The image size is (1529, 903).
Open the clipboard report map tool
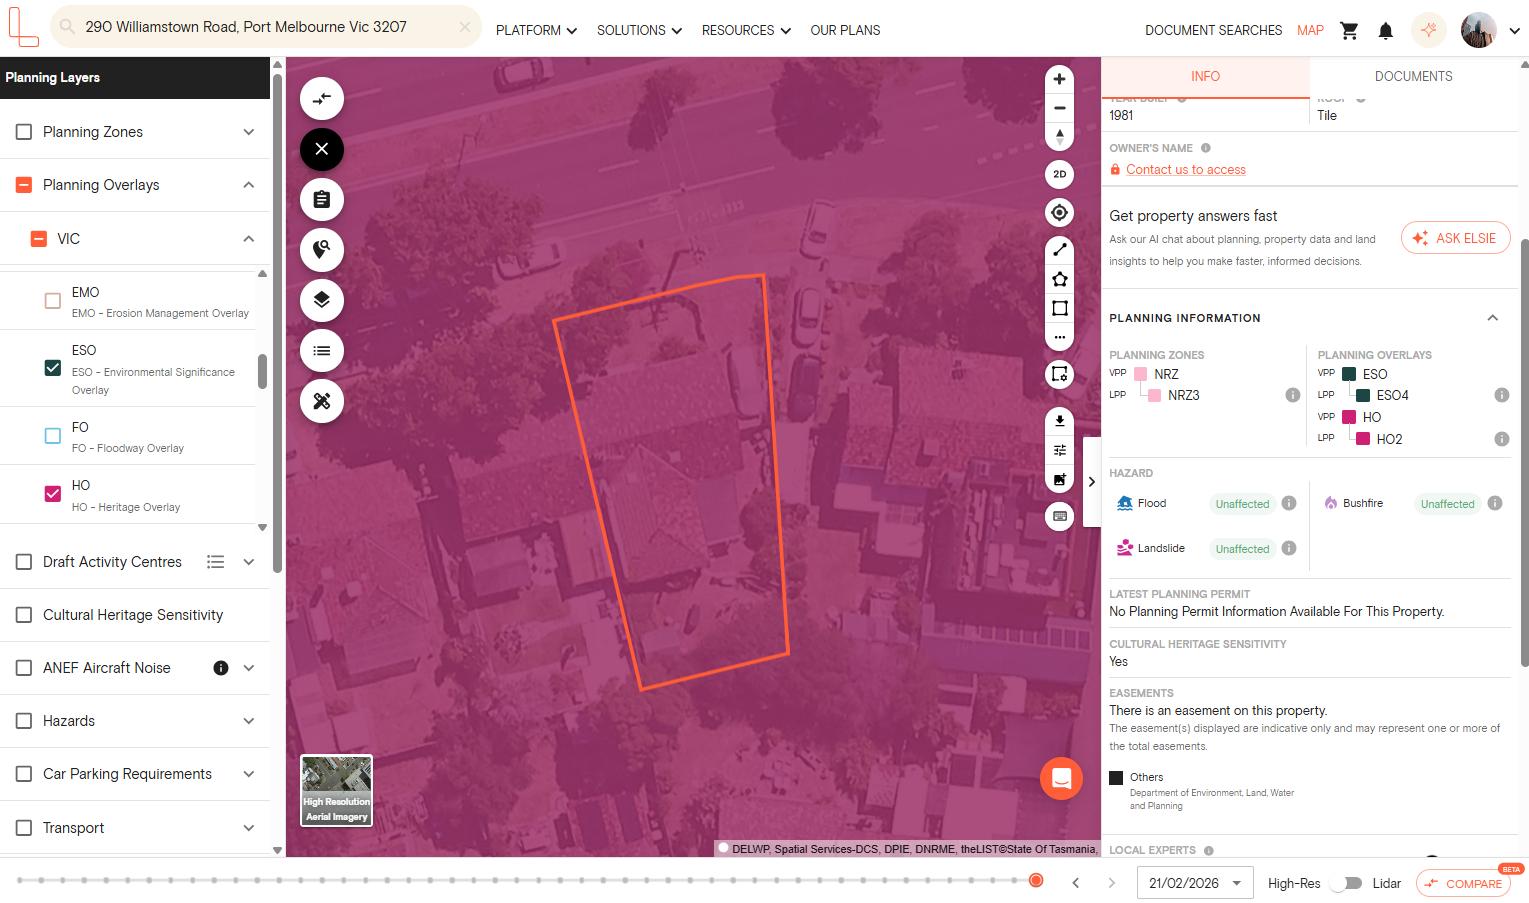pos(322,200)
